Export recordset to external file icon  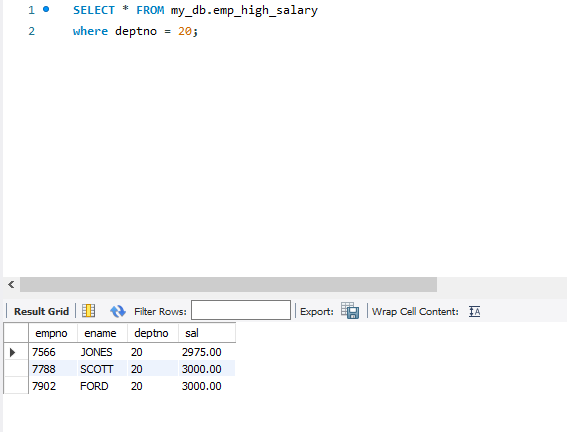[x=350, y=311]
